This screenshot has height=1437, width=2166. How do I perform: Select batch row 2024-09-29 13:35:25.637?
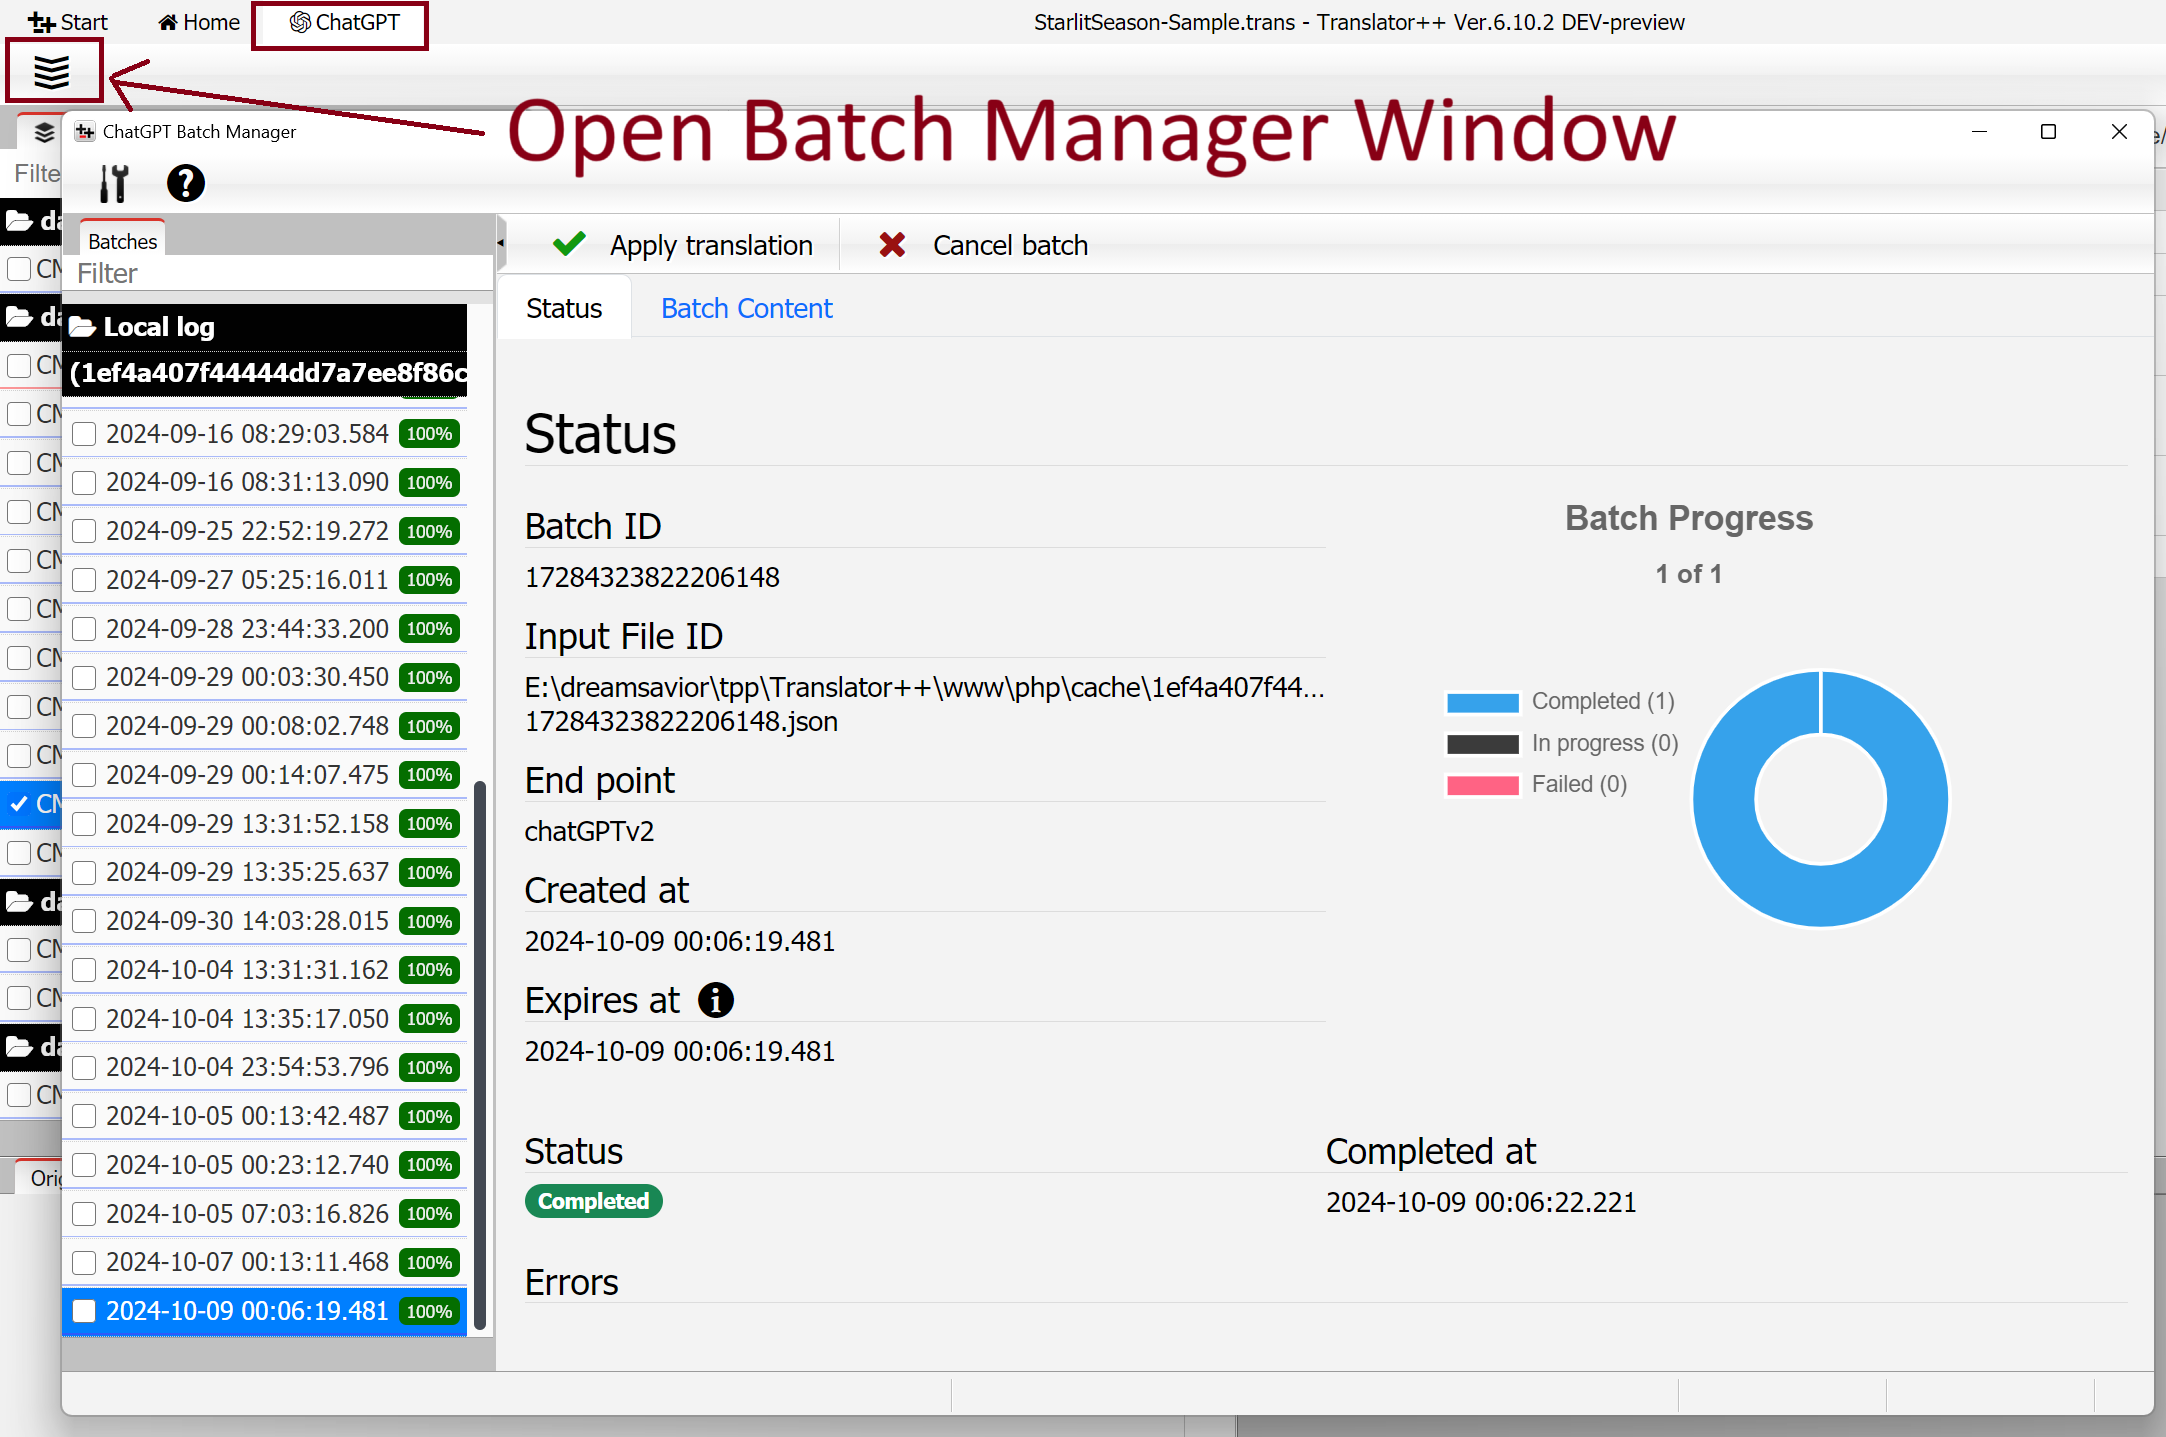pos(264,872)
